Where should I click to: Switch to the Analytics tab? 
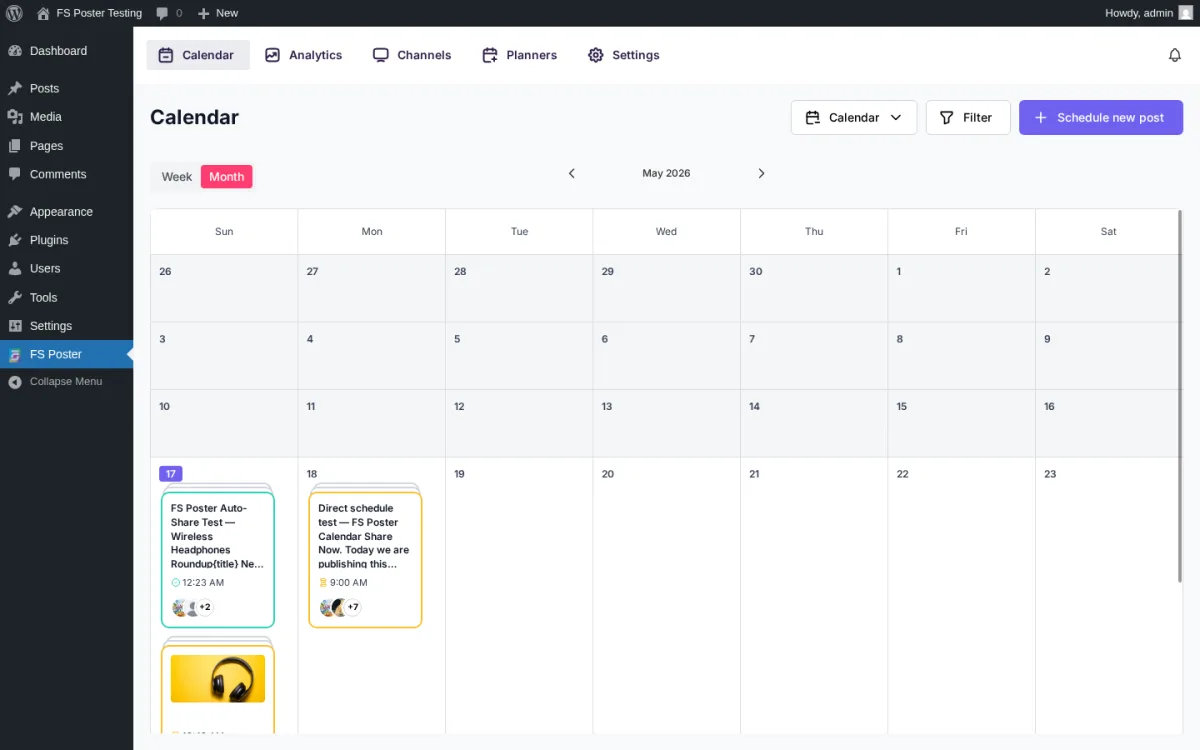tap(303, 55)
